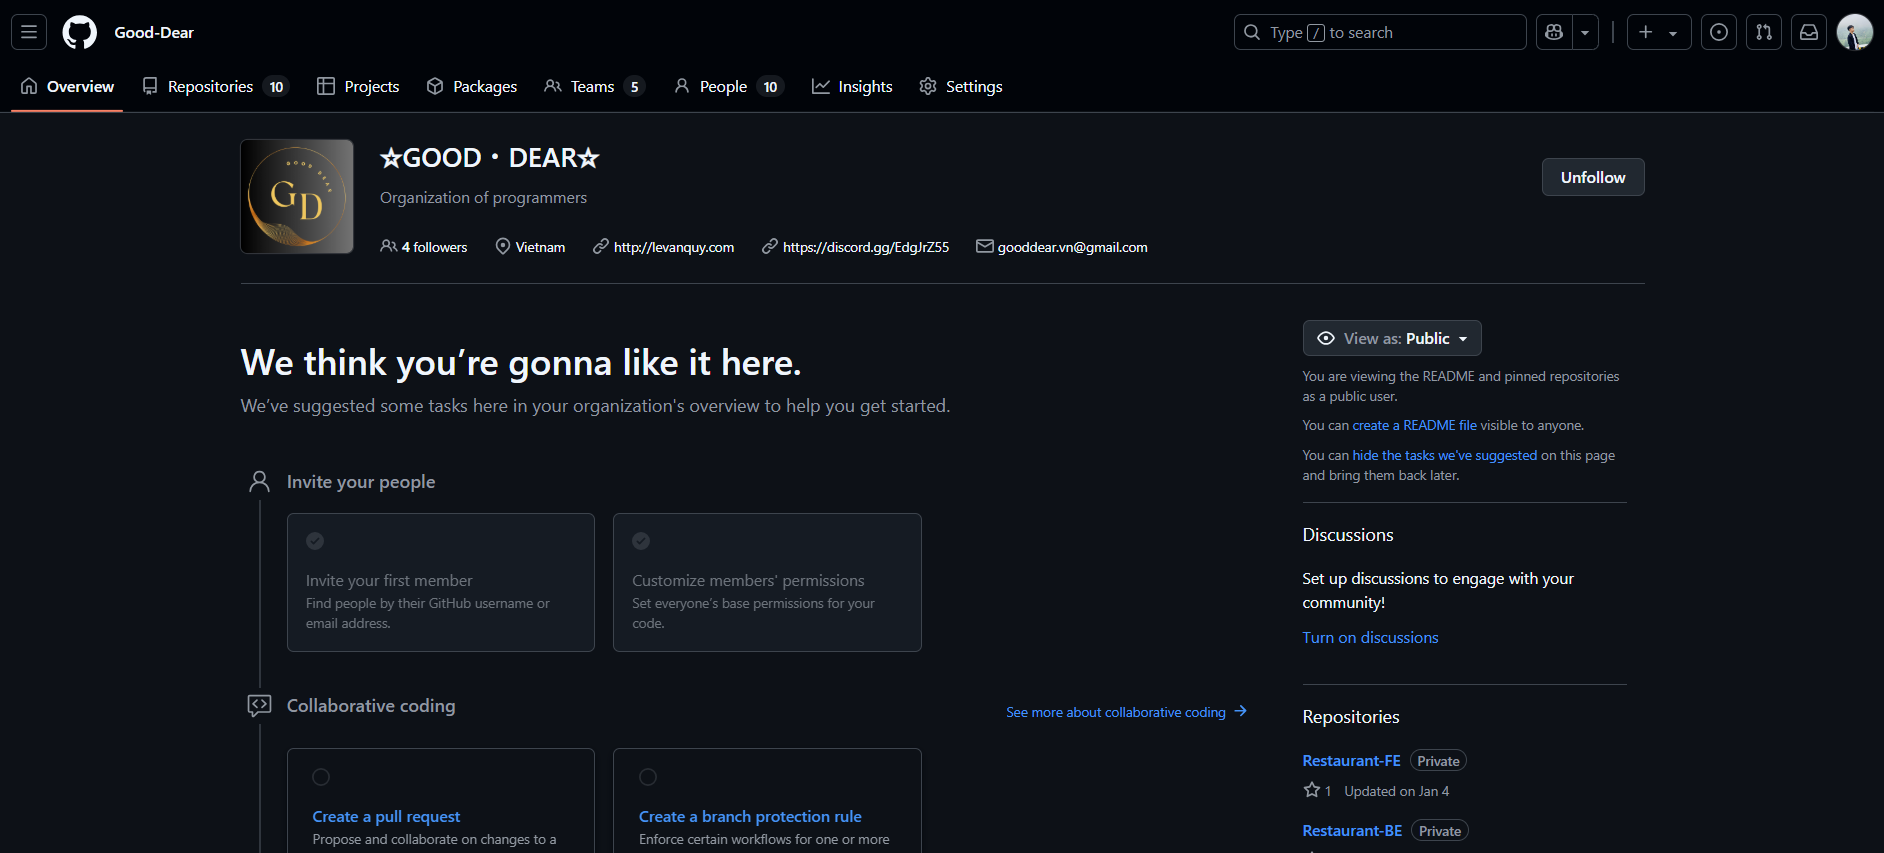Click the arrow icon after collaborative coding link
The image size is (1884, 853).
tap(1241, 711)
